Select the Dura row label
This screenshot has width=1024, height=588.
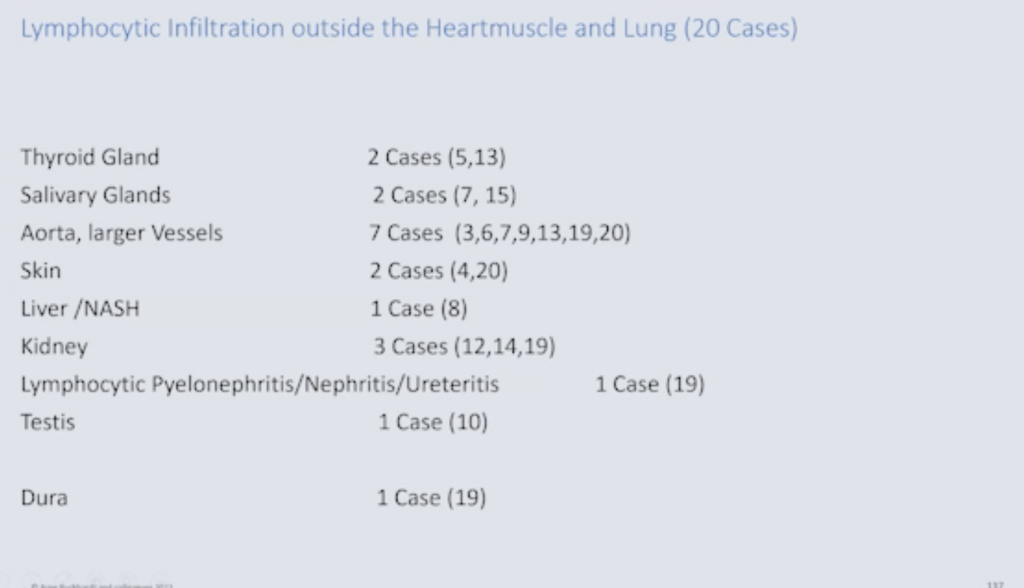44,497
